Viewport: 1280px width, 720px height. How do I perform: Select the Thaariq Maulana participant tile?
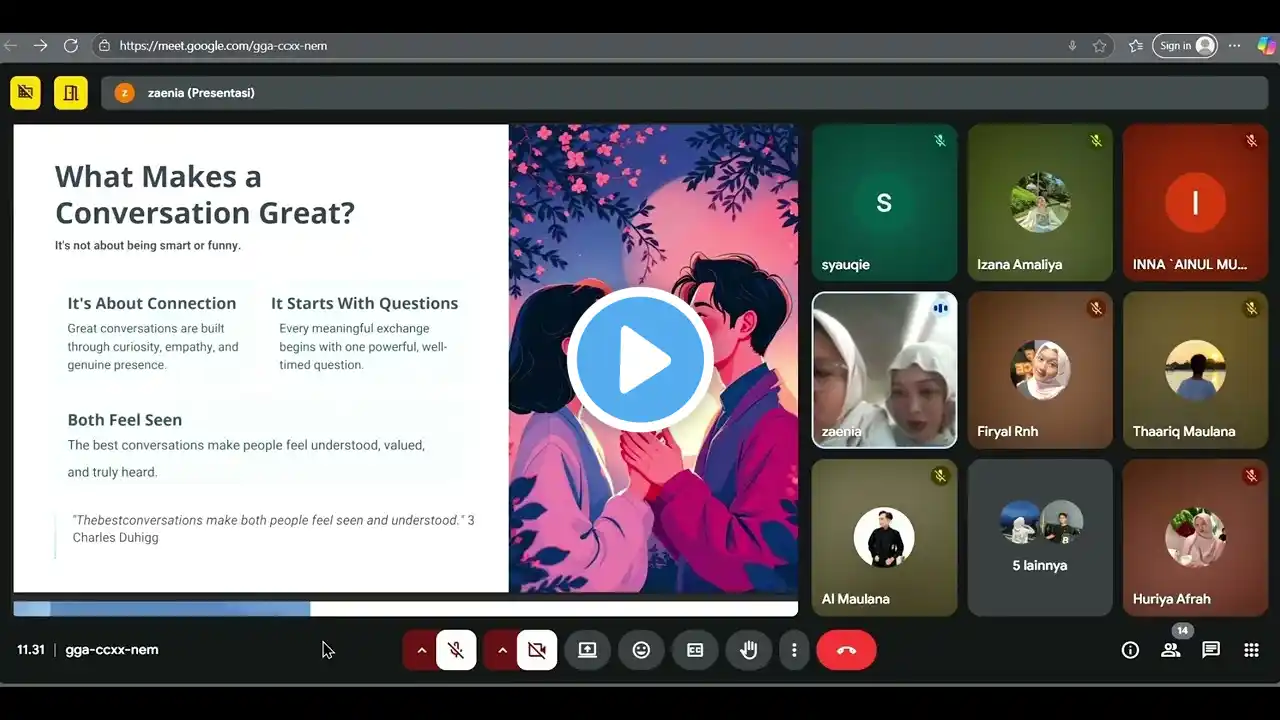tap(1195, 370)
